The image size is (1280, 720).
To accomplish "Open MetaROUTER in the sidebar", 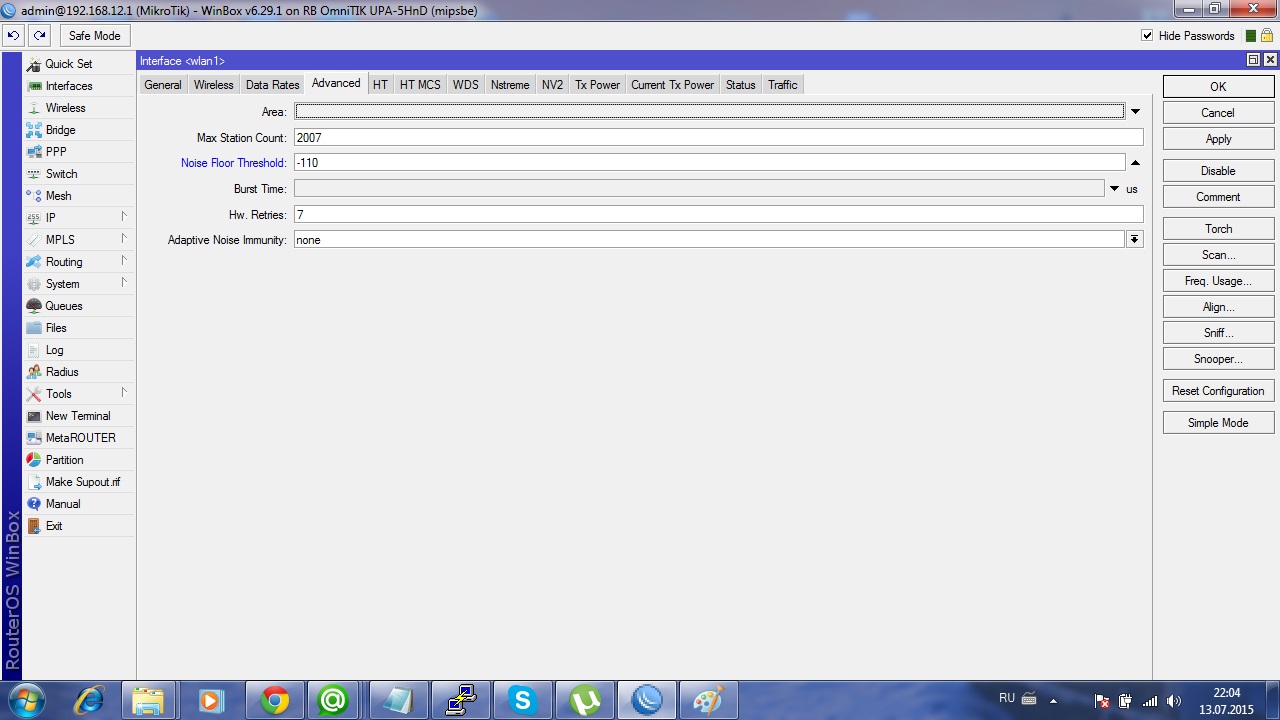I will (80, 438).
